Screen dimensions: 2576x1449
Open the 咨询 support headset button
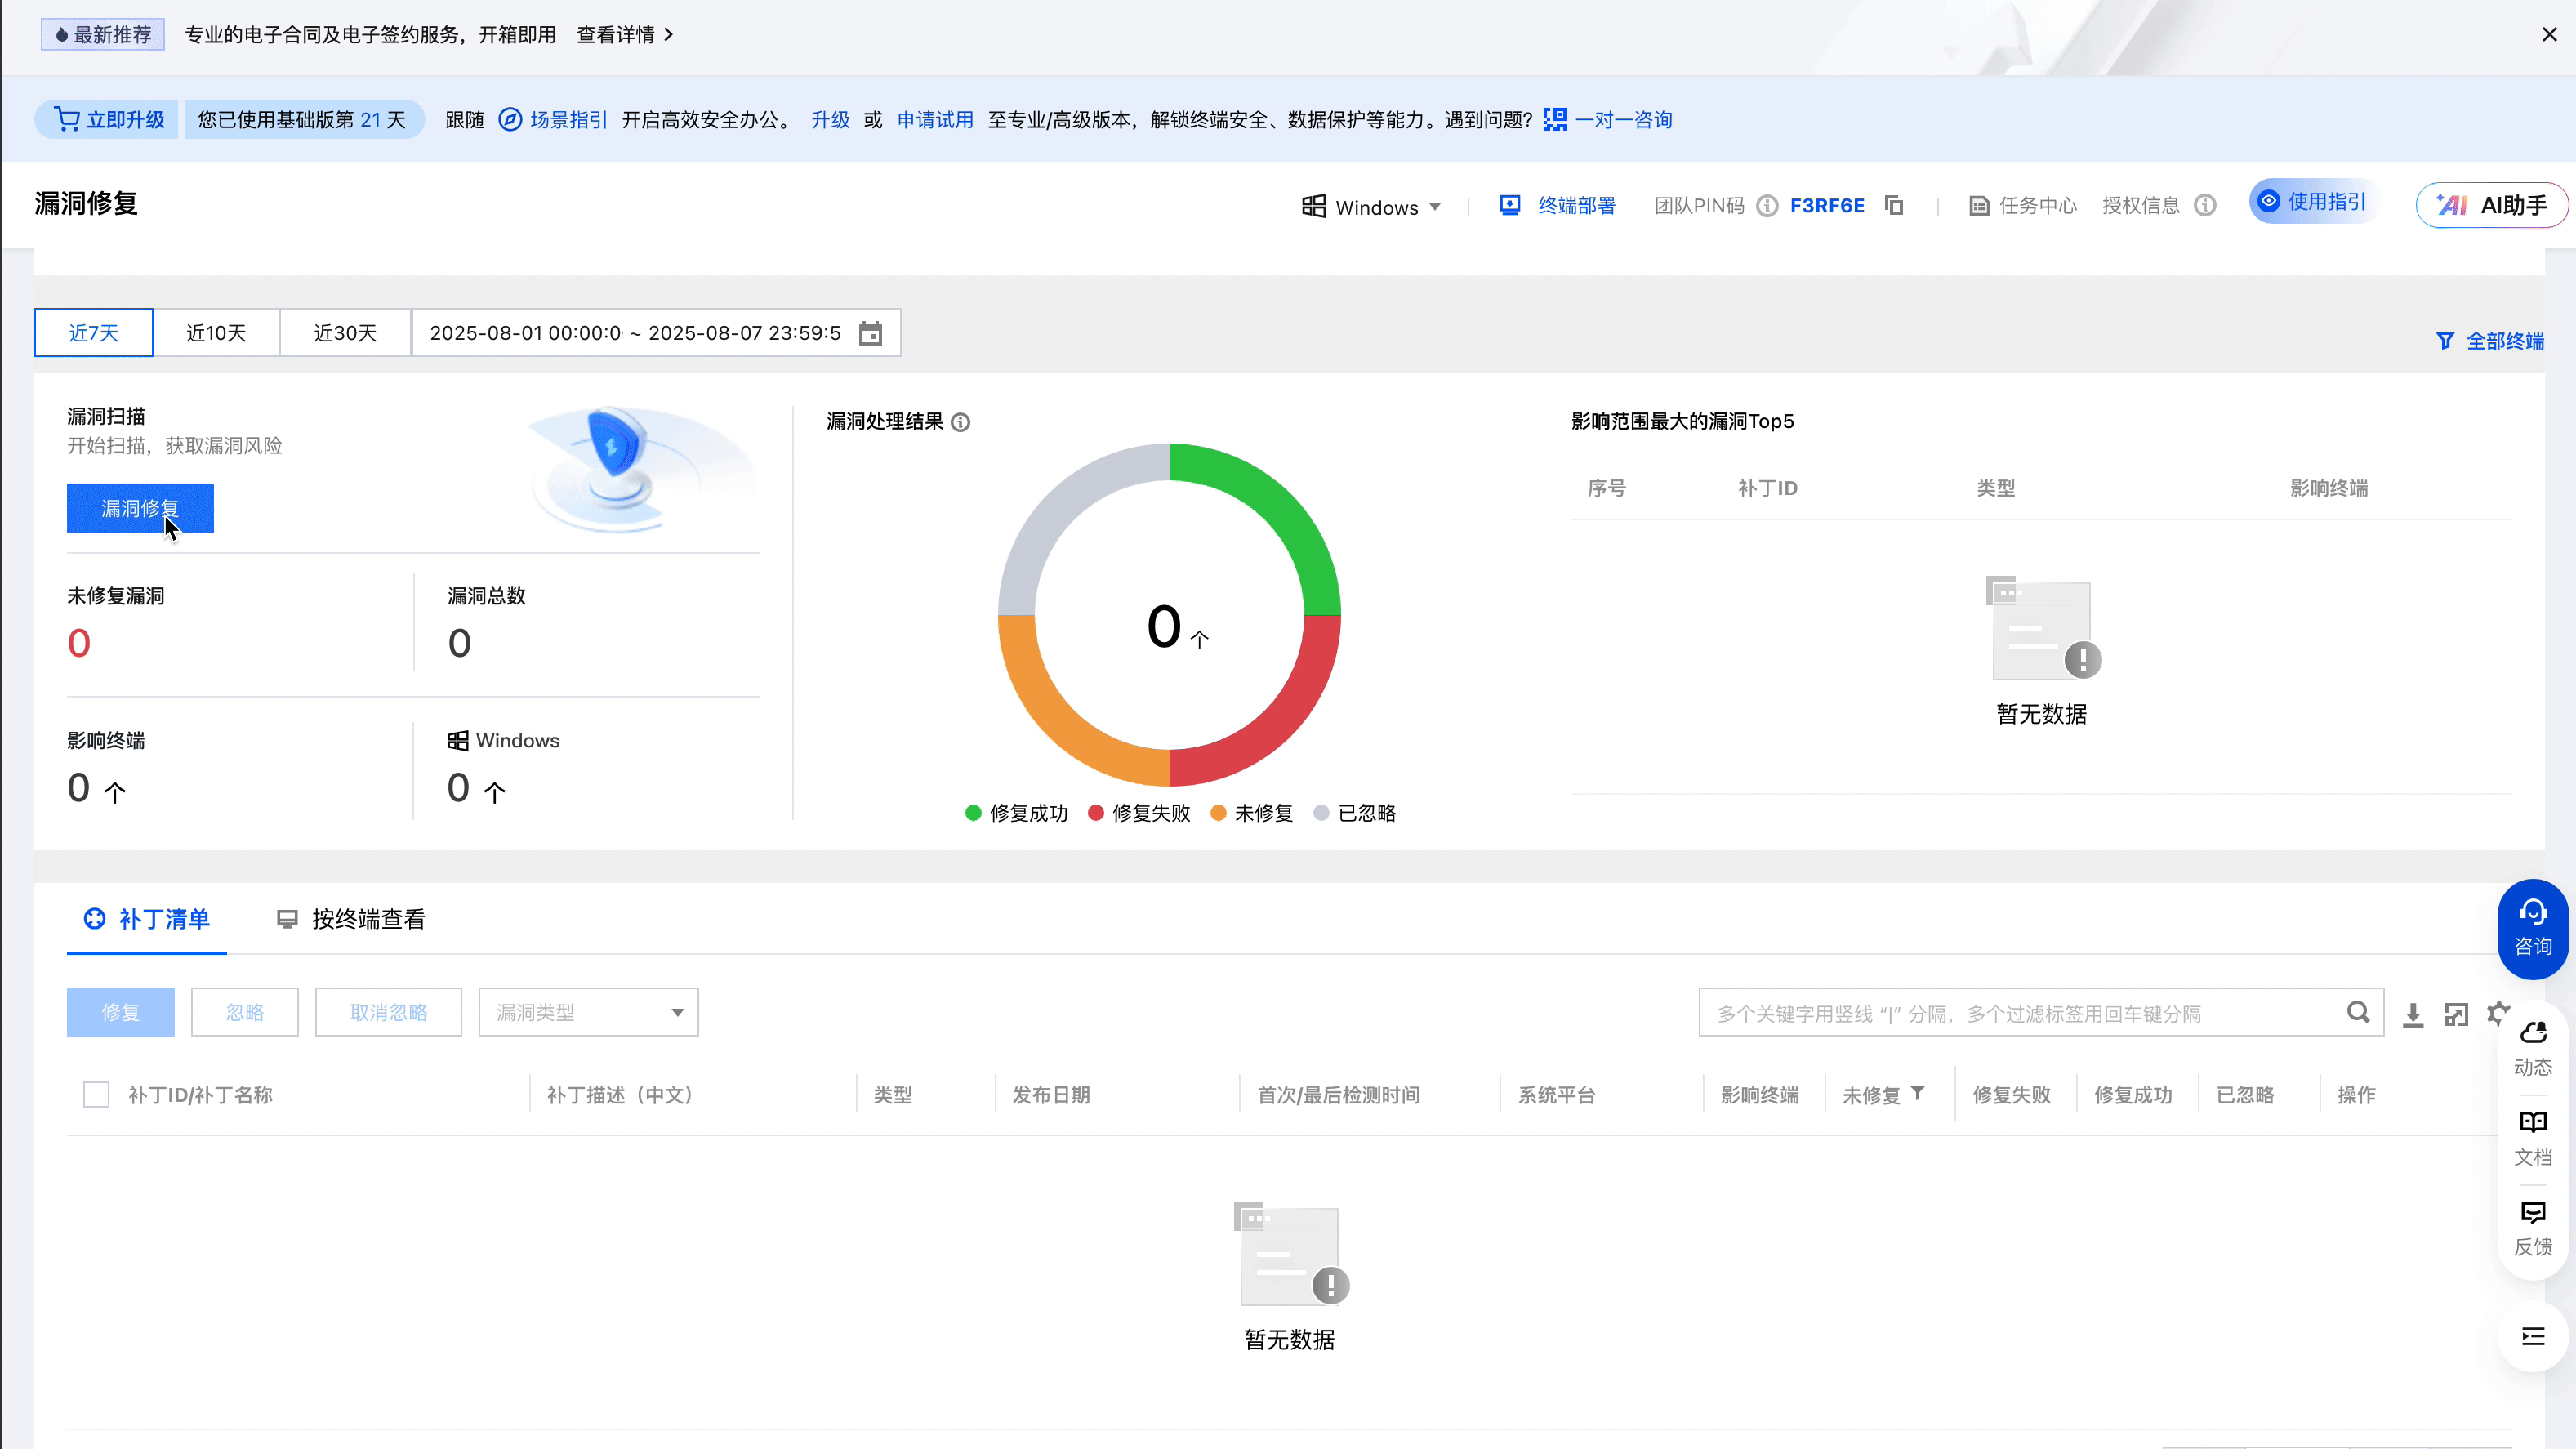coord(2532,928)
